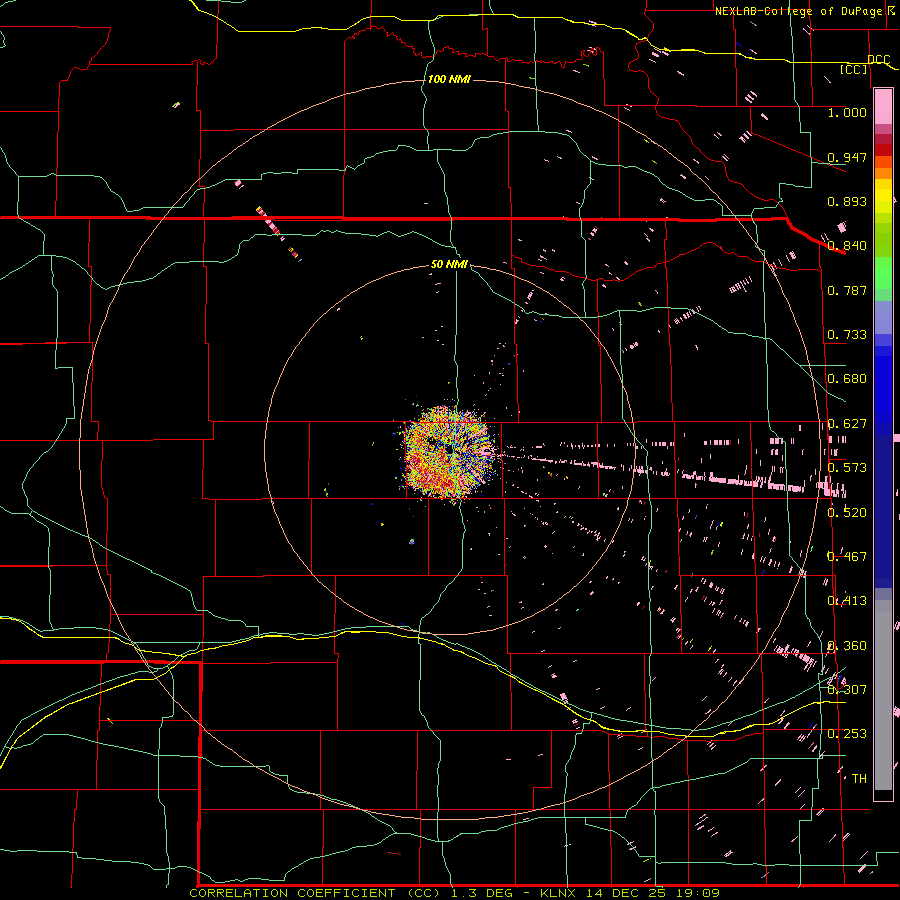Pick the pink segment of the color bar
Screen dimensions: 900x900
[x=883, y=107]
